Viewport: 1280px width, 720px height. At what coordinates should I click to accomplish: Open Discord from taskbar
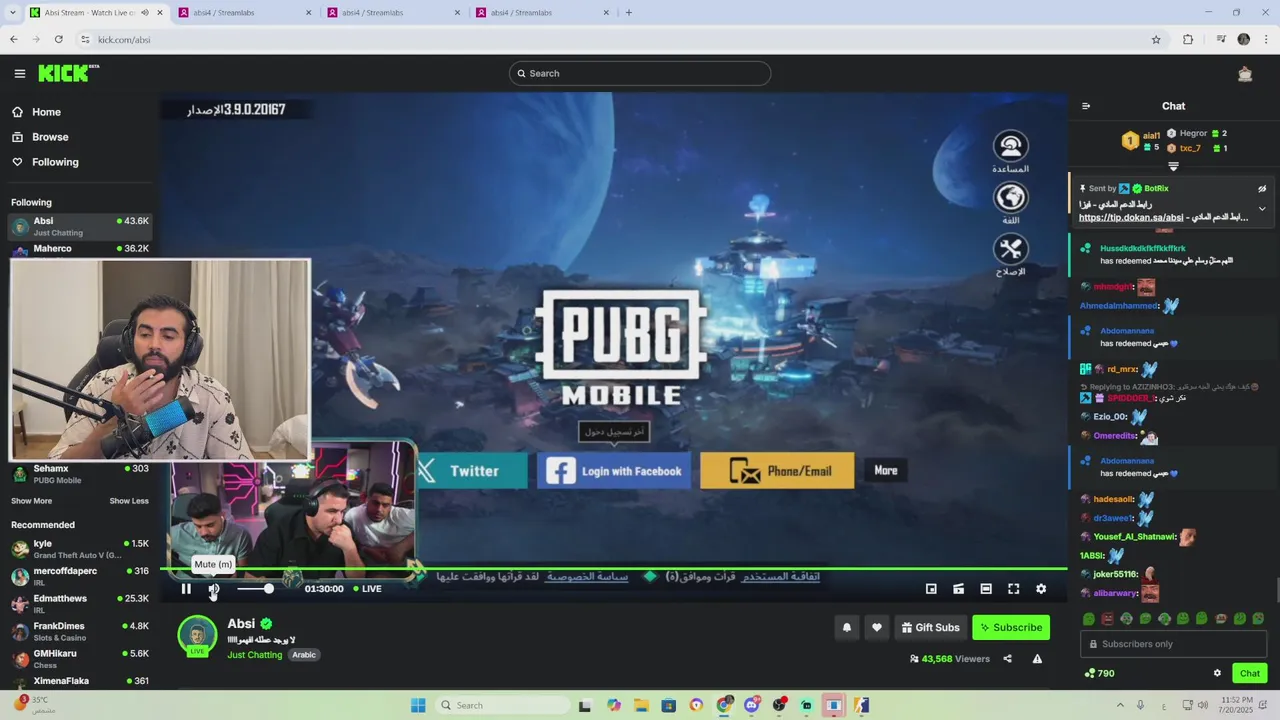click(x=751, y=705)
